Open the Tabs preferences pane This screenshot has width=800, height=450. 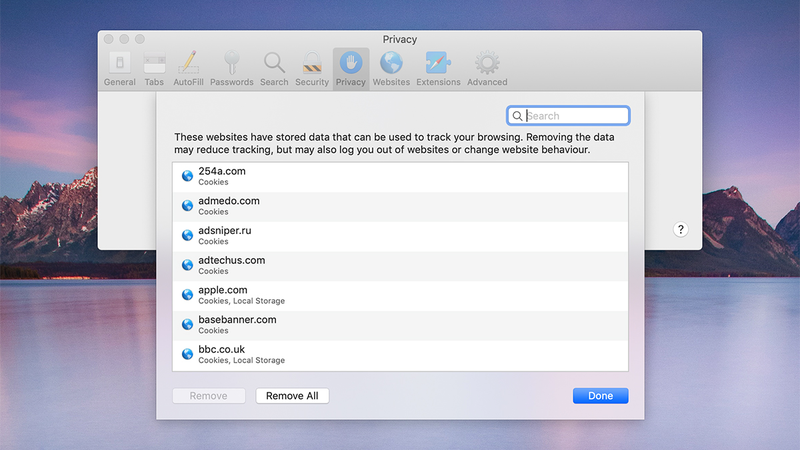[154, 69]
